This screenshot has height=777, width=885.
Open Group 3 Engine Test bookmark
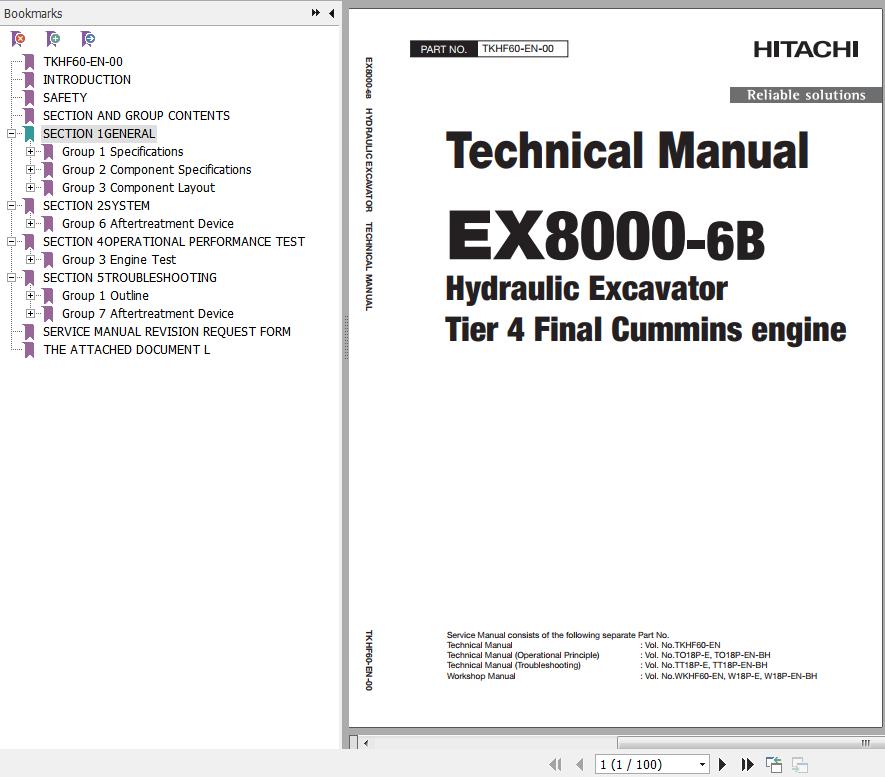pyautogui.click(x=119, y=260)
